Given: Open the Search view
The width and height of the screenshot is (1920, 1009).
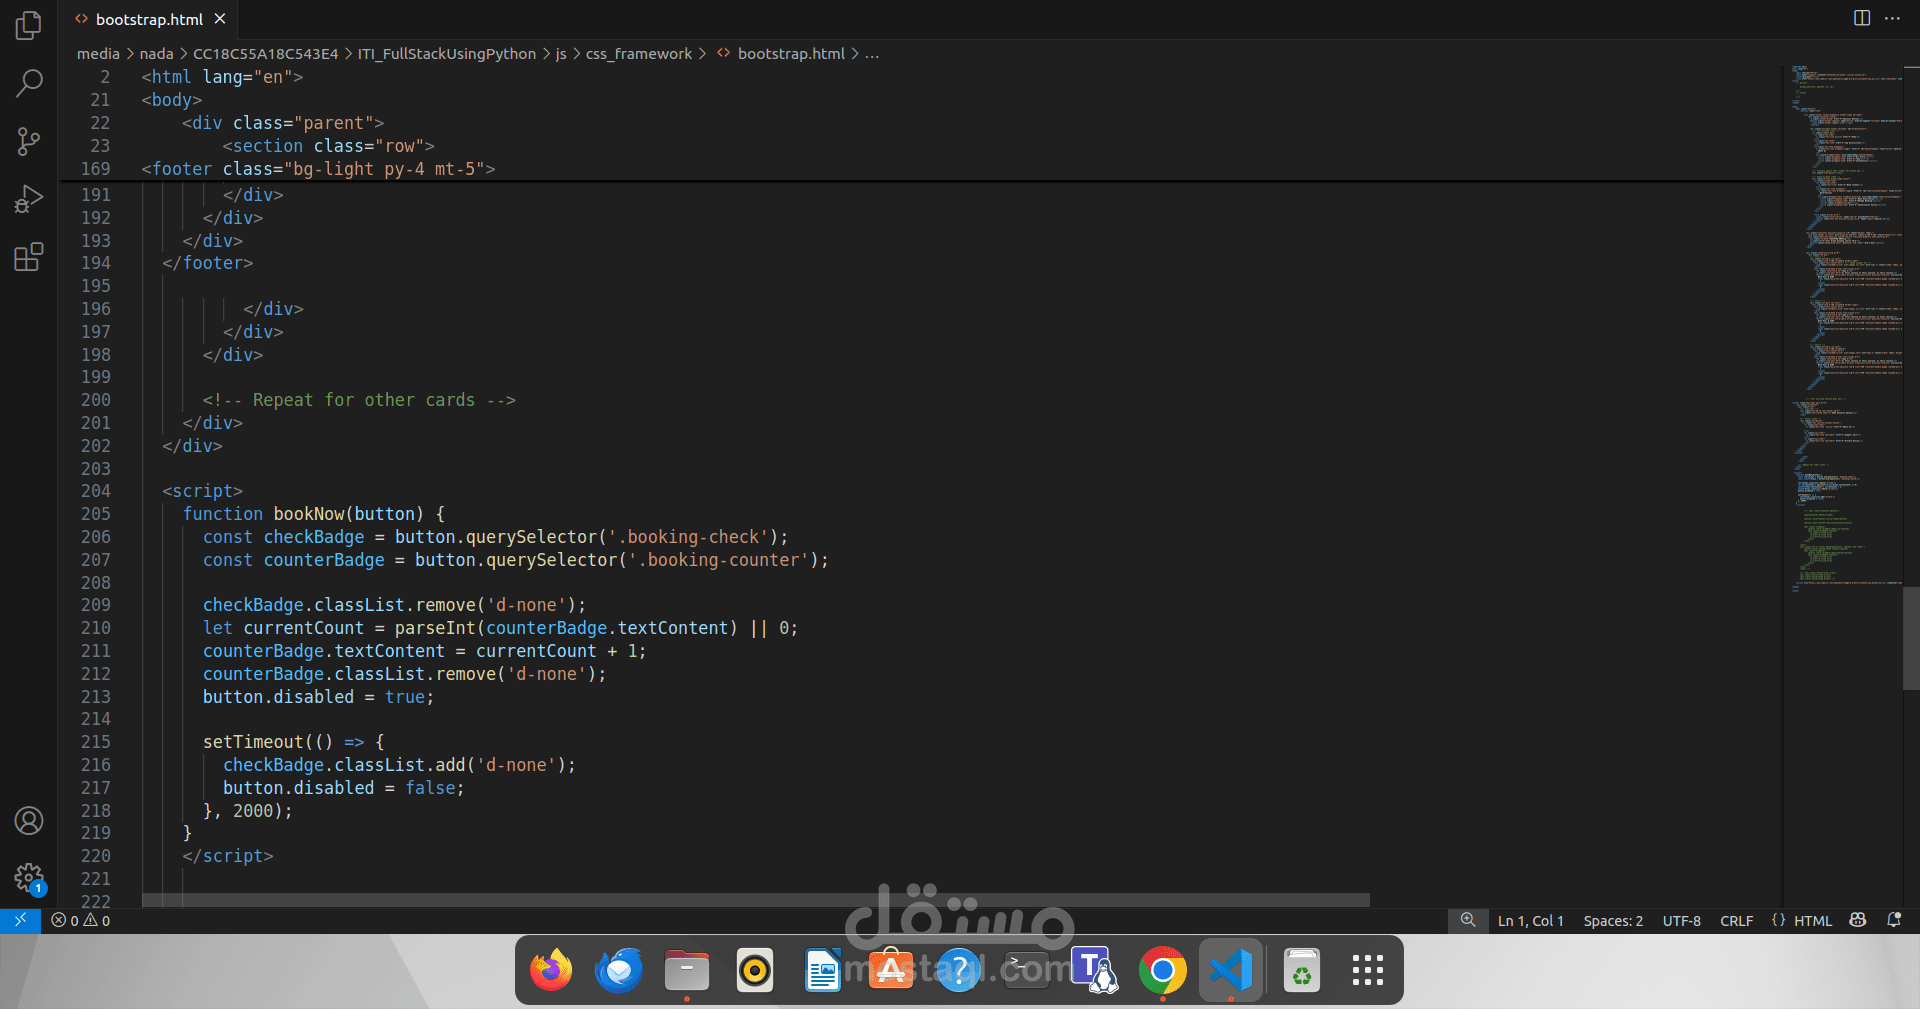Looking at the screenshot, I should pos(29,83).
